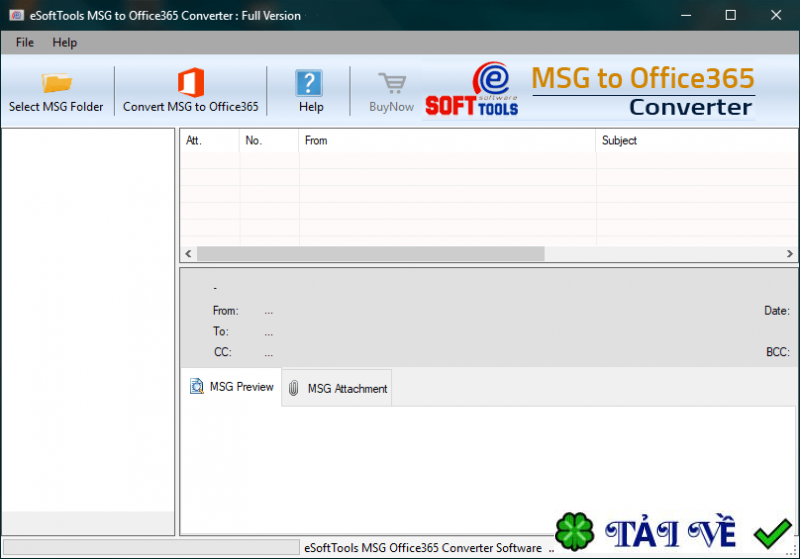
Task: Click the 'To:' field label
Action: (221, 332)
